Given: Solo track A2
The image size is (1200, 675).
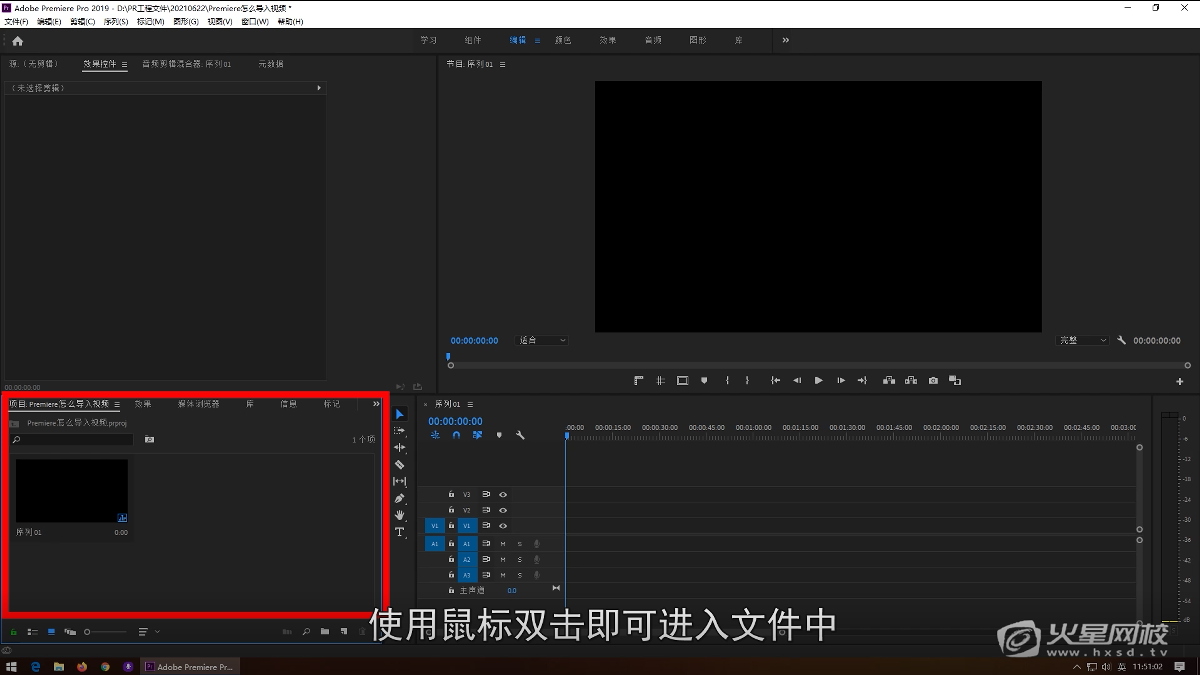Looking at the screenshot, I should [519, 560].
